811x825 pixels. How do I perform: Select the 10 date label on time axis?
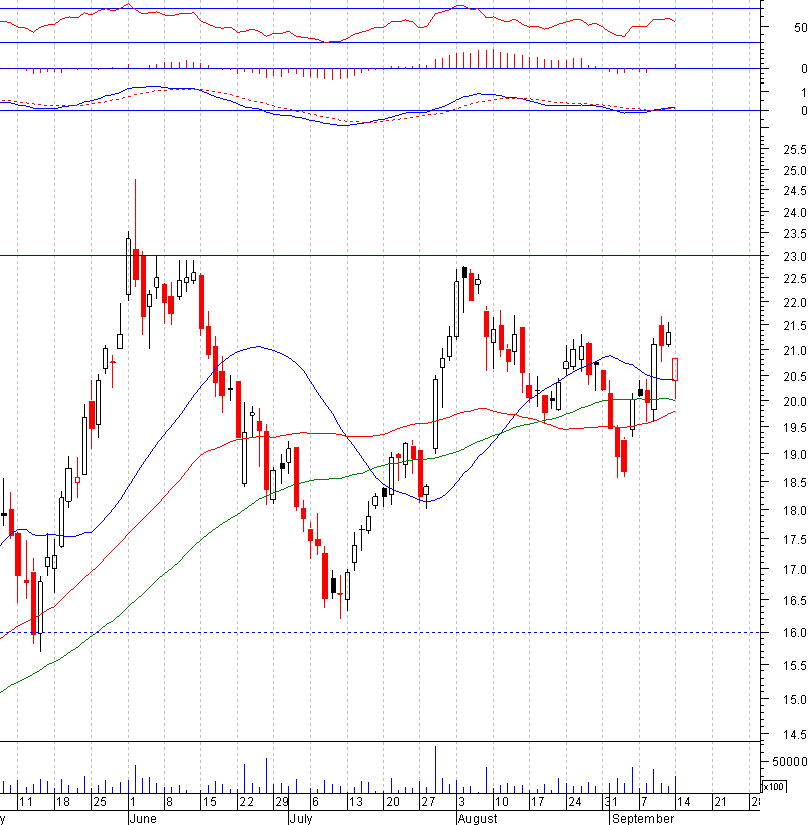[x=502, y=802]
